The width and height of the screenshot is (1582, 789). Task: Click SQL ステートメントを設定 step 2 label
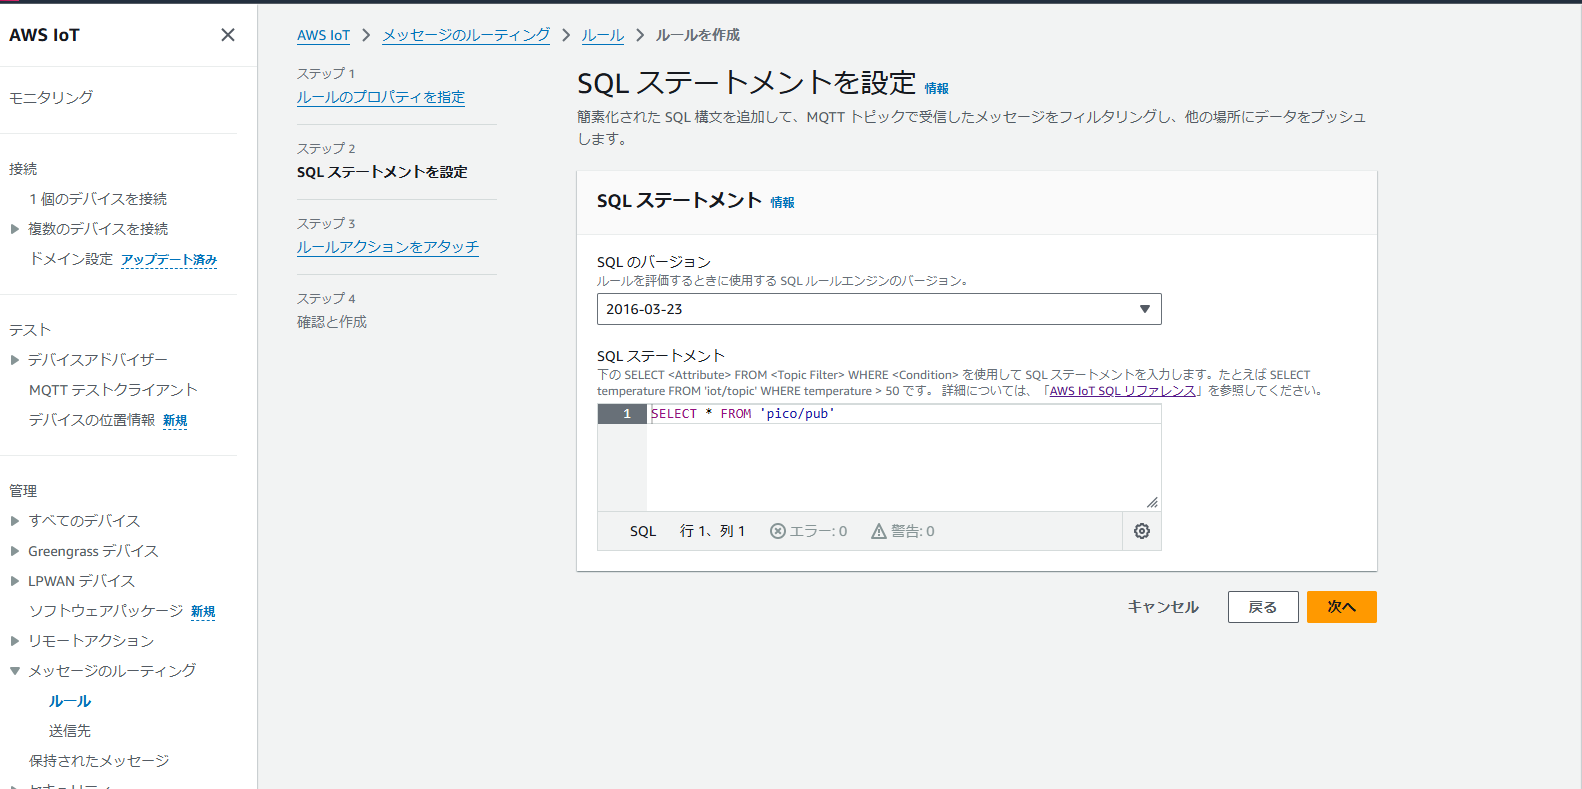[382, 172]
